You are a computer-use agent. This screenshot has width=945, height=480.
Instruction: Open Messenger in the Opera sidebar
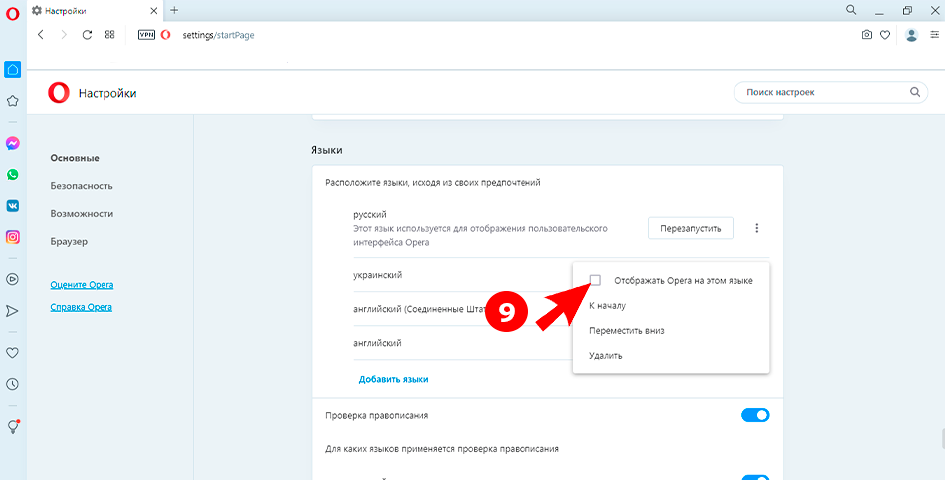13,143
